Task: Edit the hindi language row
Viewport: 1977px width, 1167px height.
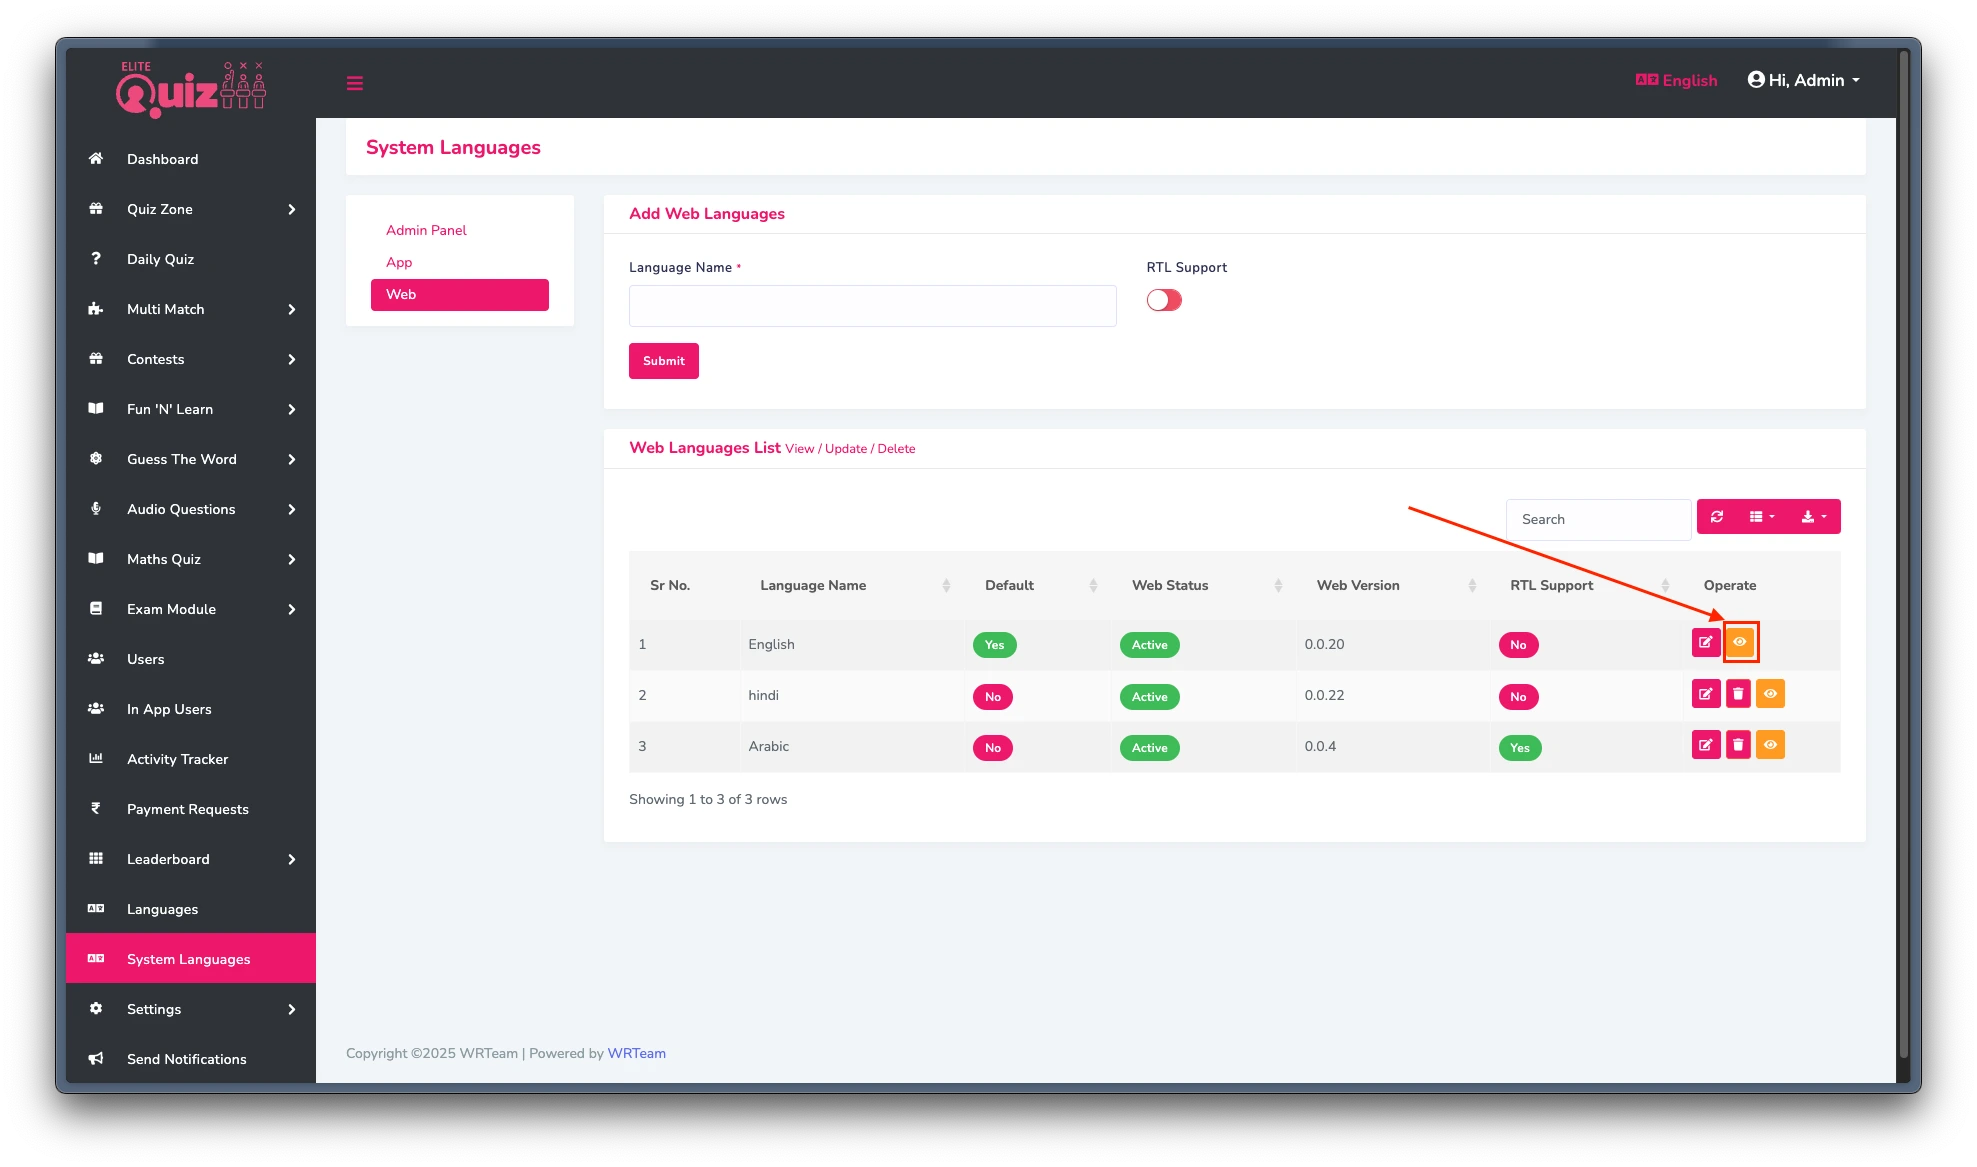Action: click(1705, 694)
